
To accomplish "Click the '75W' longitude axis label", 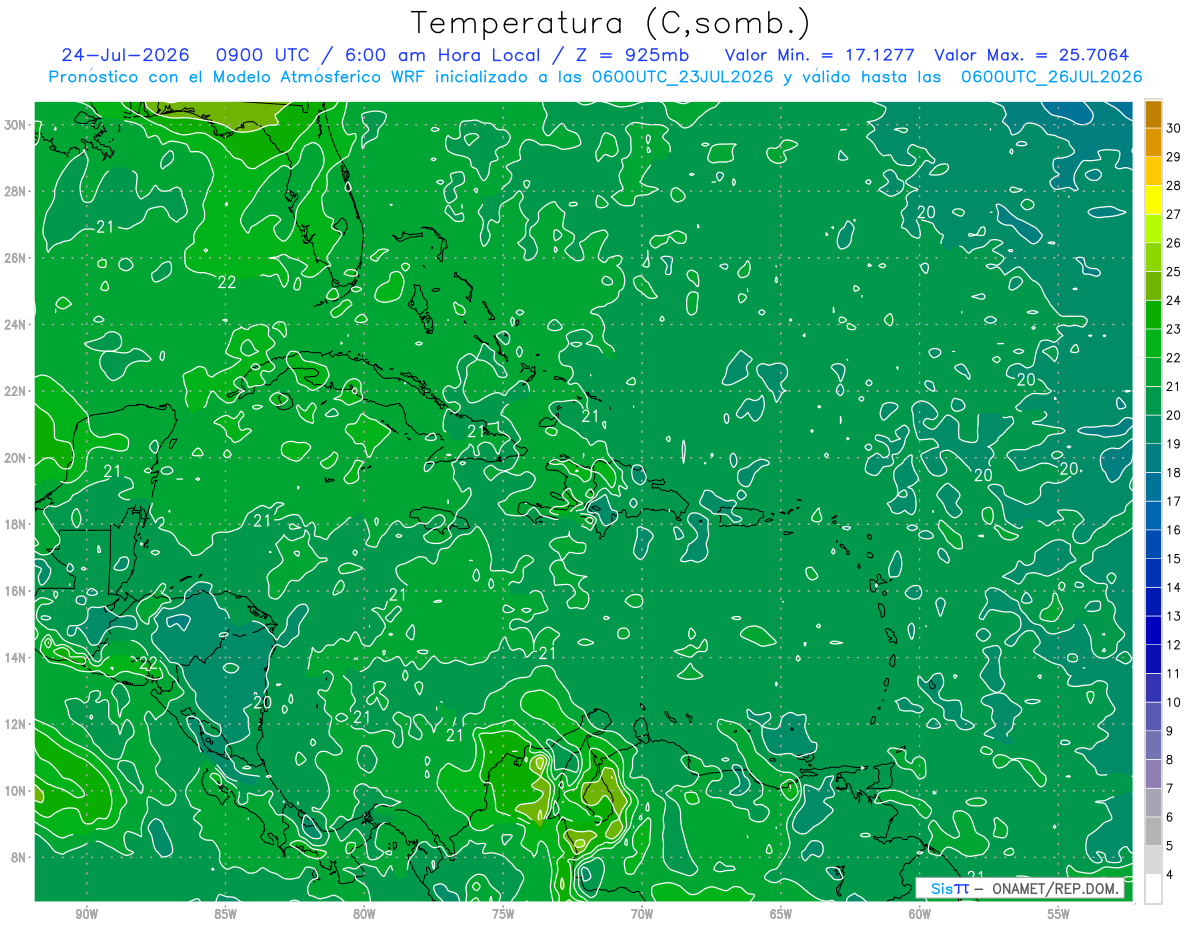I will coord(503,915).
